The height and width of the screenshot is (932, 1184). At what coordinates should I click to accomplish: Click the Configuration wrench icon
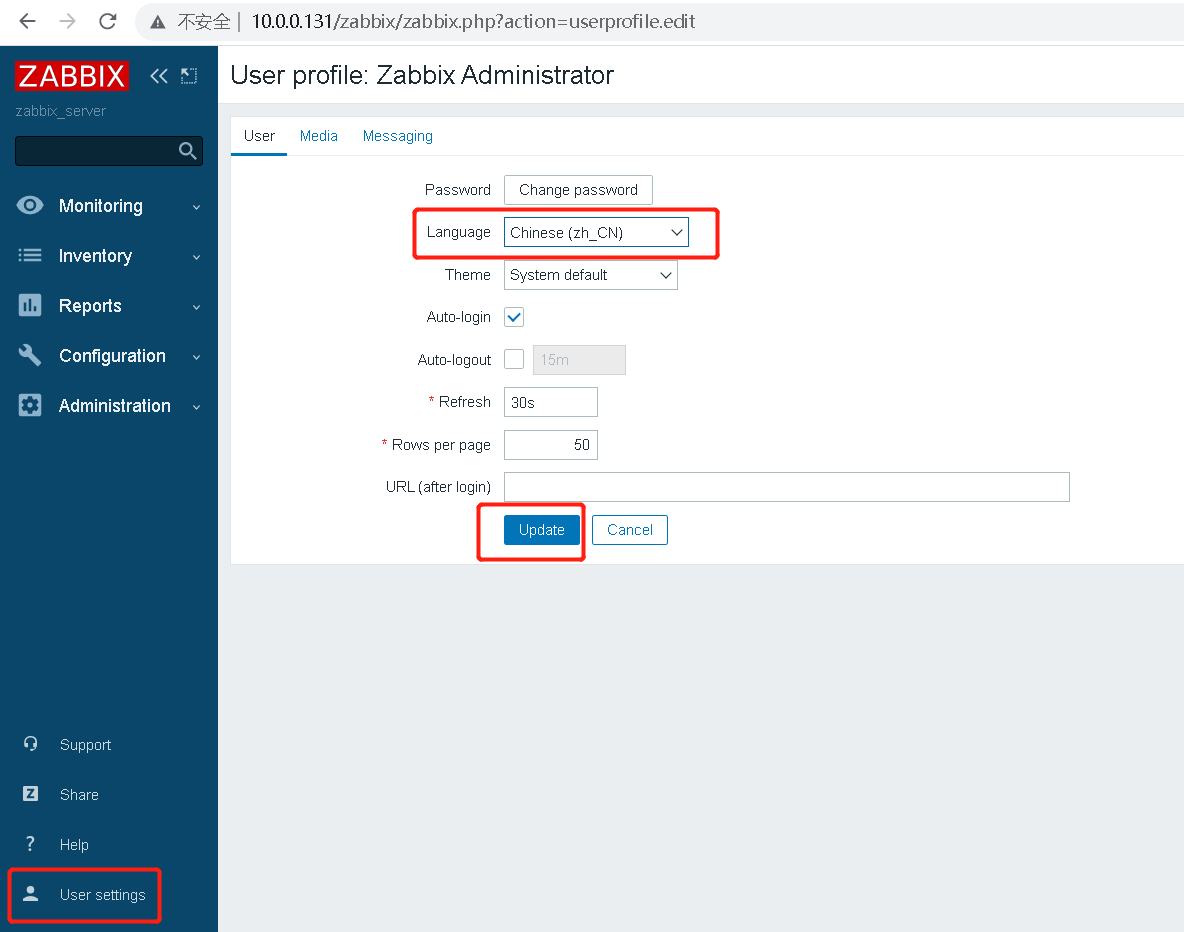(x=30, y=355)
